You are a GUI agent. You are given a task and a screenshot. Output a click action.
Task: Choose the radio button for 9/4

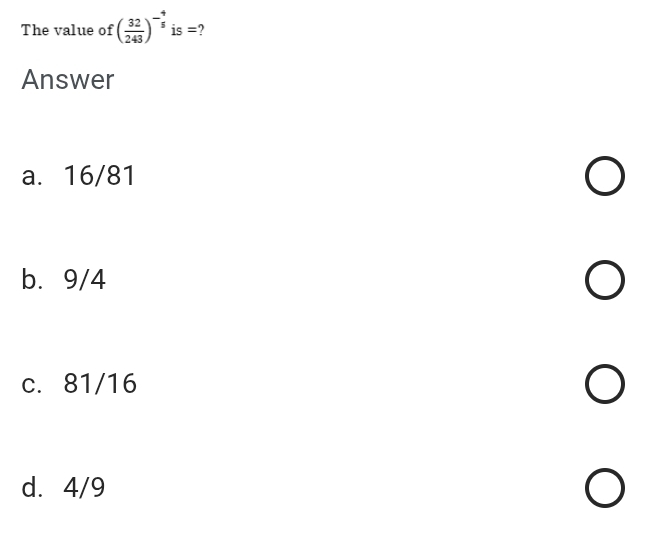pos(606,281)
